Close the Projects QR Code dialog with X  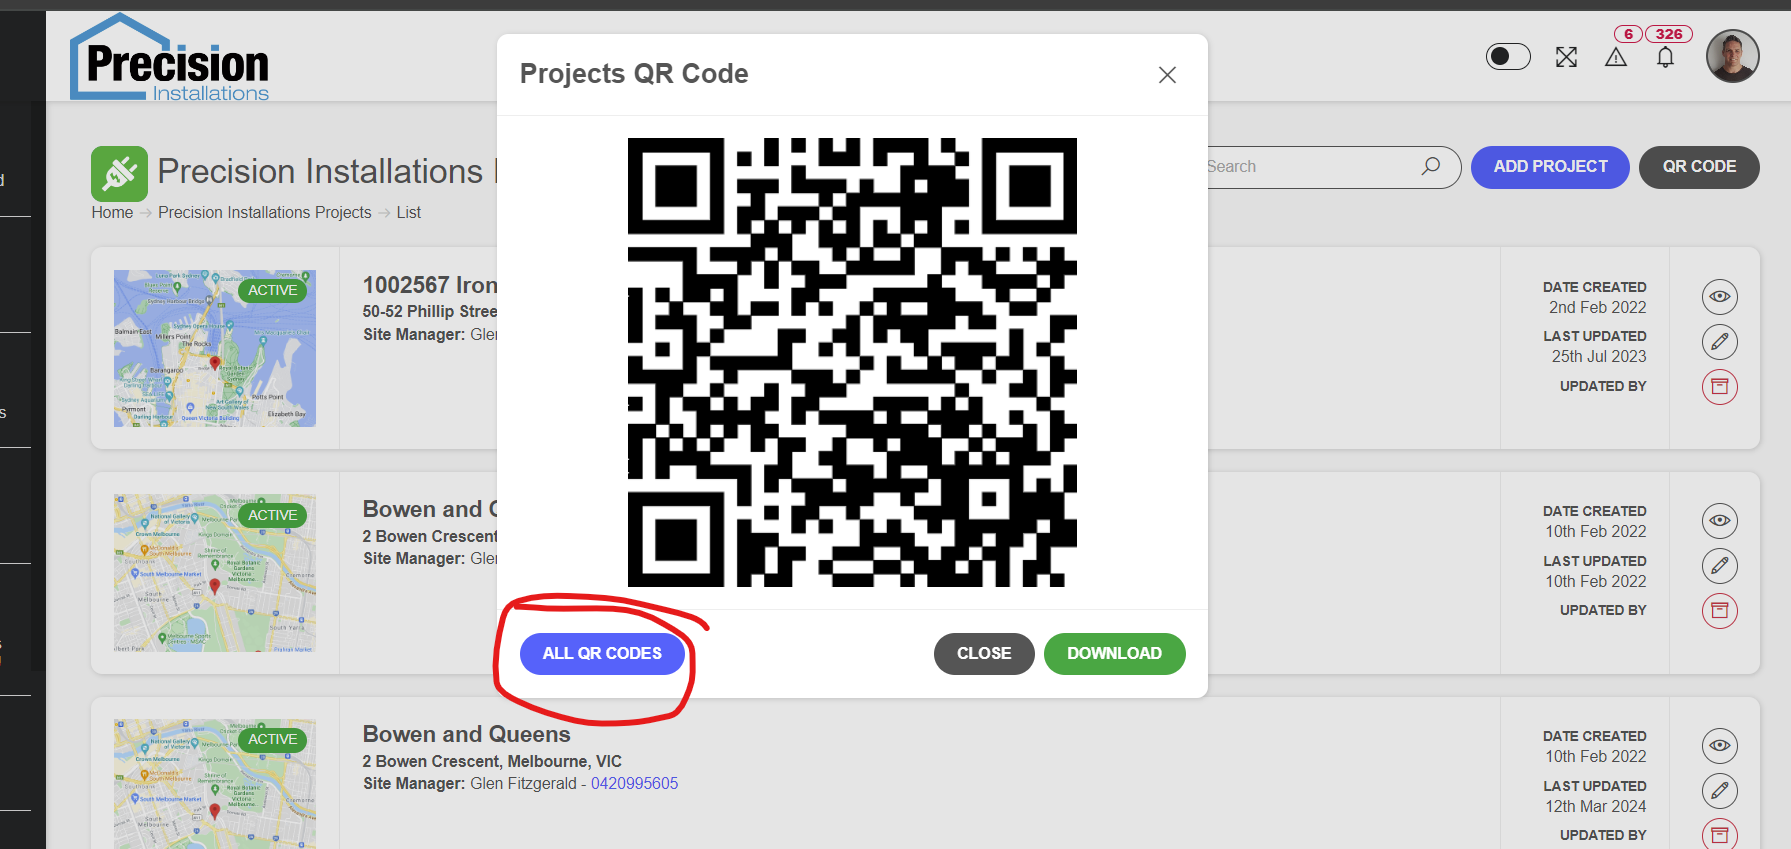(x=1167, y=75)
